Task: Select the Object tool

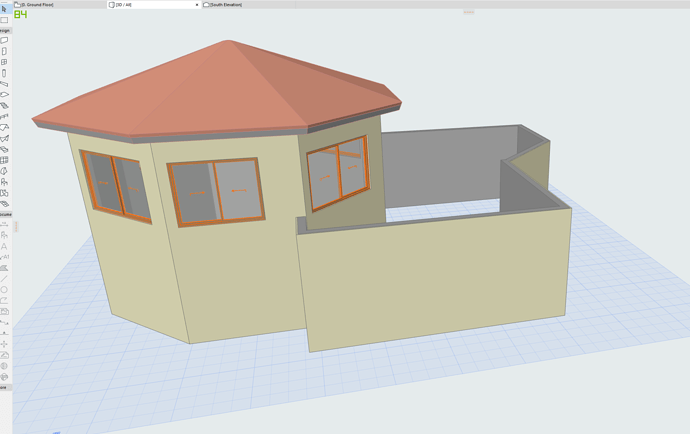Action: pyautogui.click(x=4, y=182)
